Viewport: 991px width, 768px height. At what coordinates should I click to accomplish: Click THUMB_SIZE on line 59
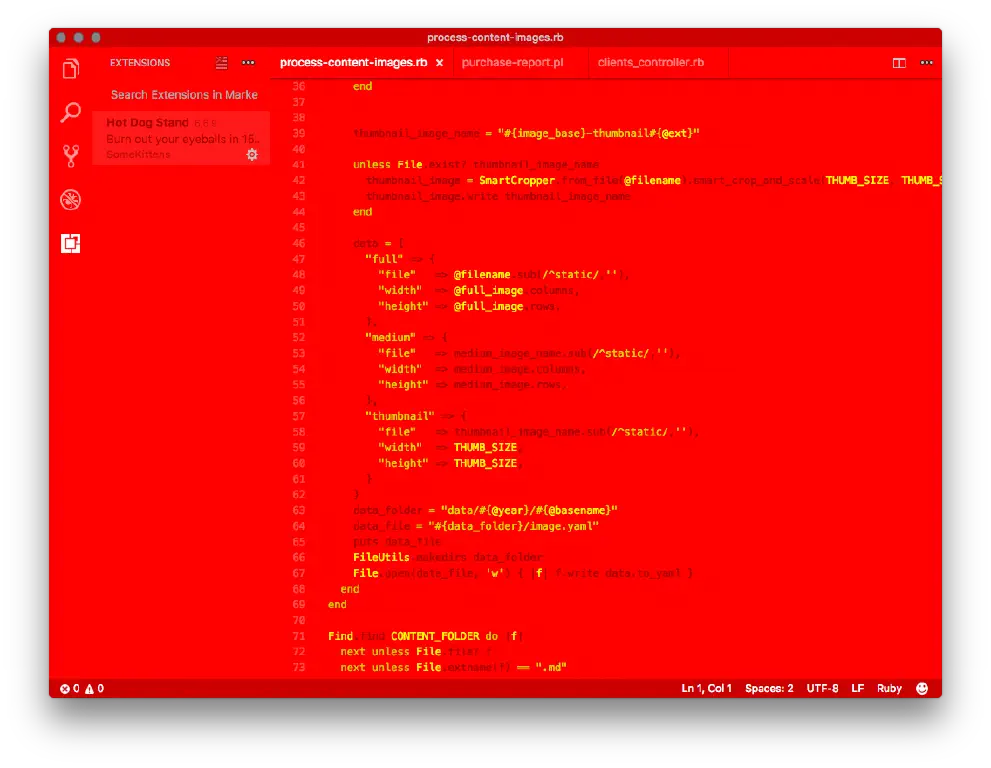(x=485, y=448)
